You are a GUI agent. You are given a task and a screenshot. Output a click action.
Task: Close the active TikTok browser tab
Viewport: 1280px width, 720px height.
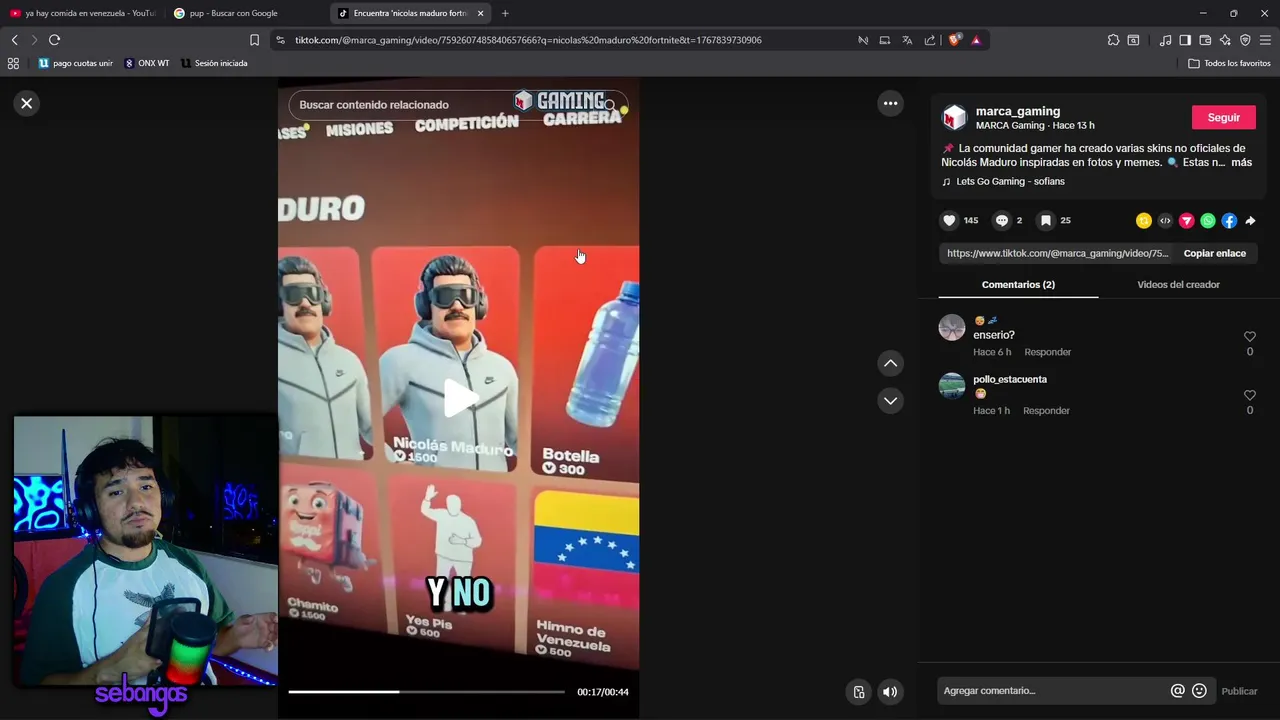[480, 13]
